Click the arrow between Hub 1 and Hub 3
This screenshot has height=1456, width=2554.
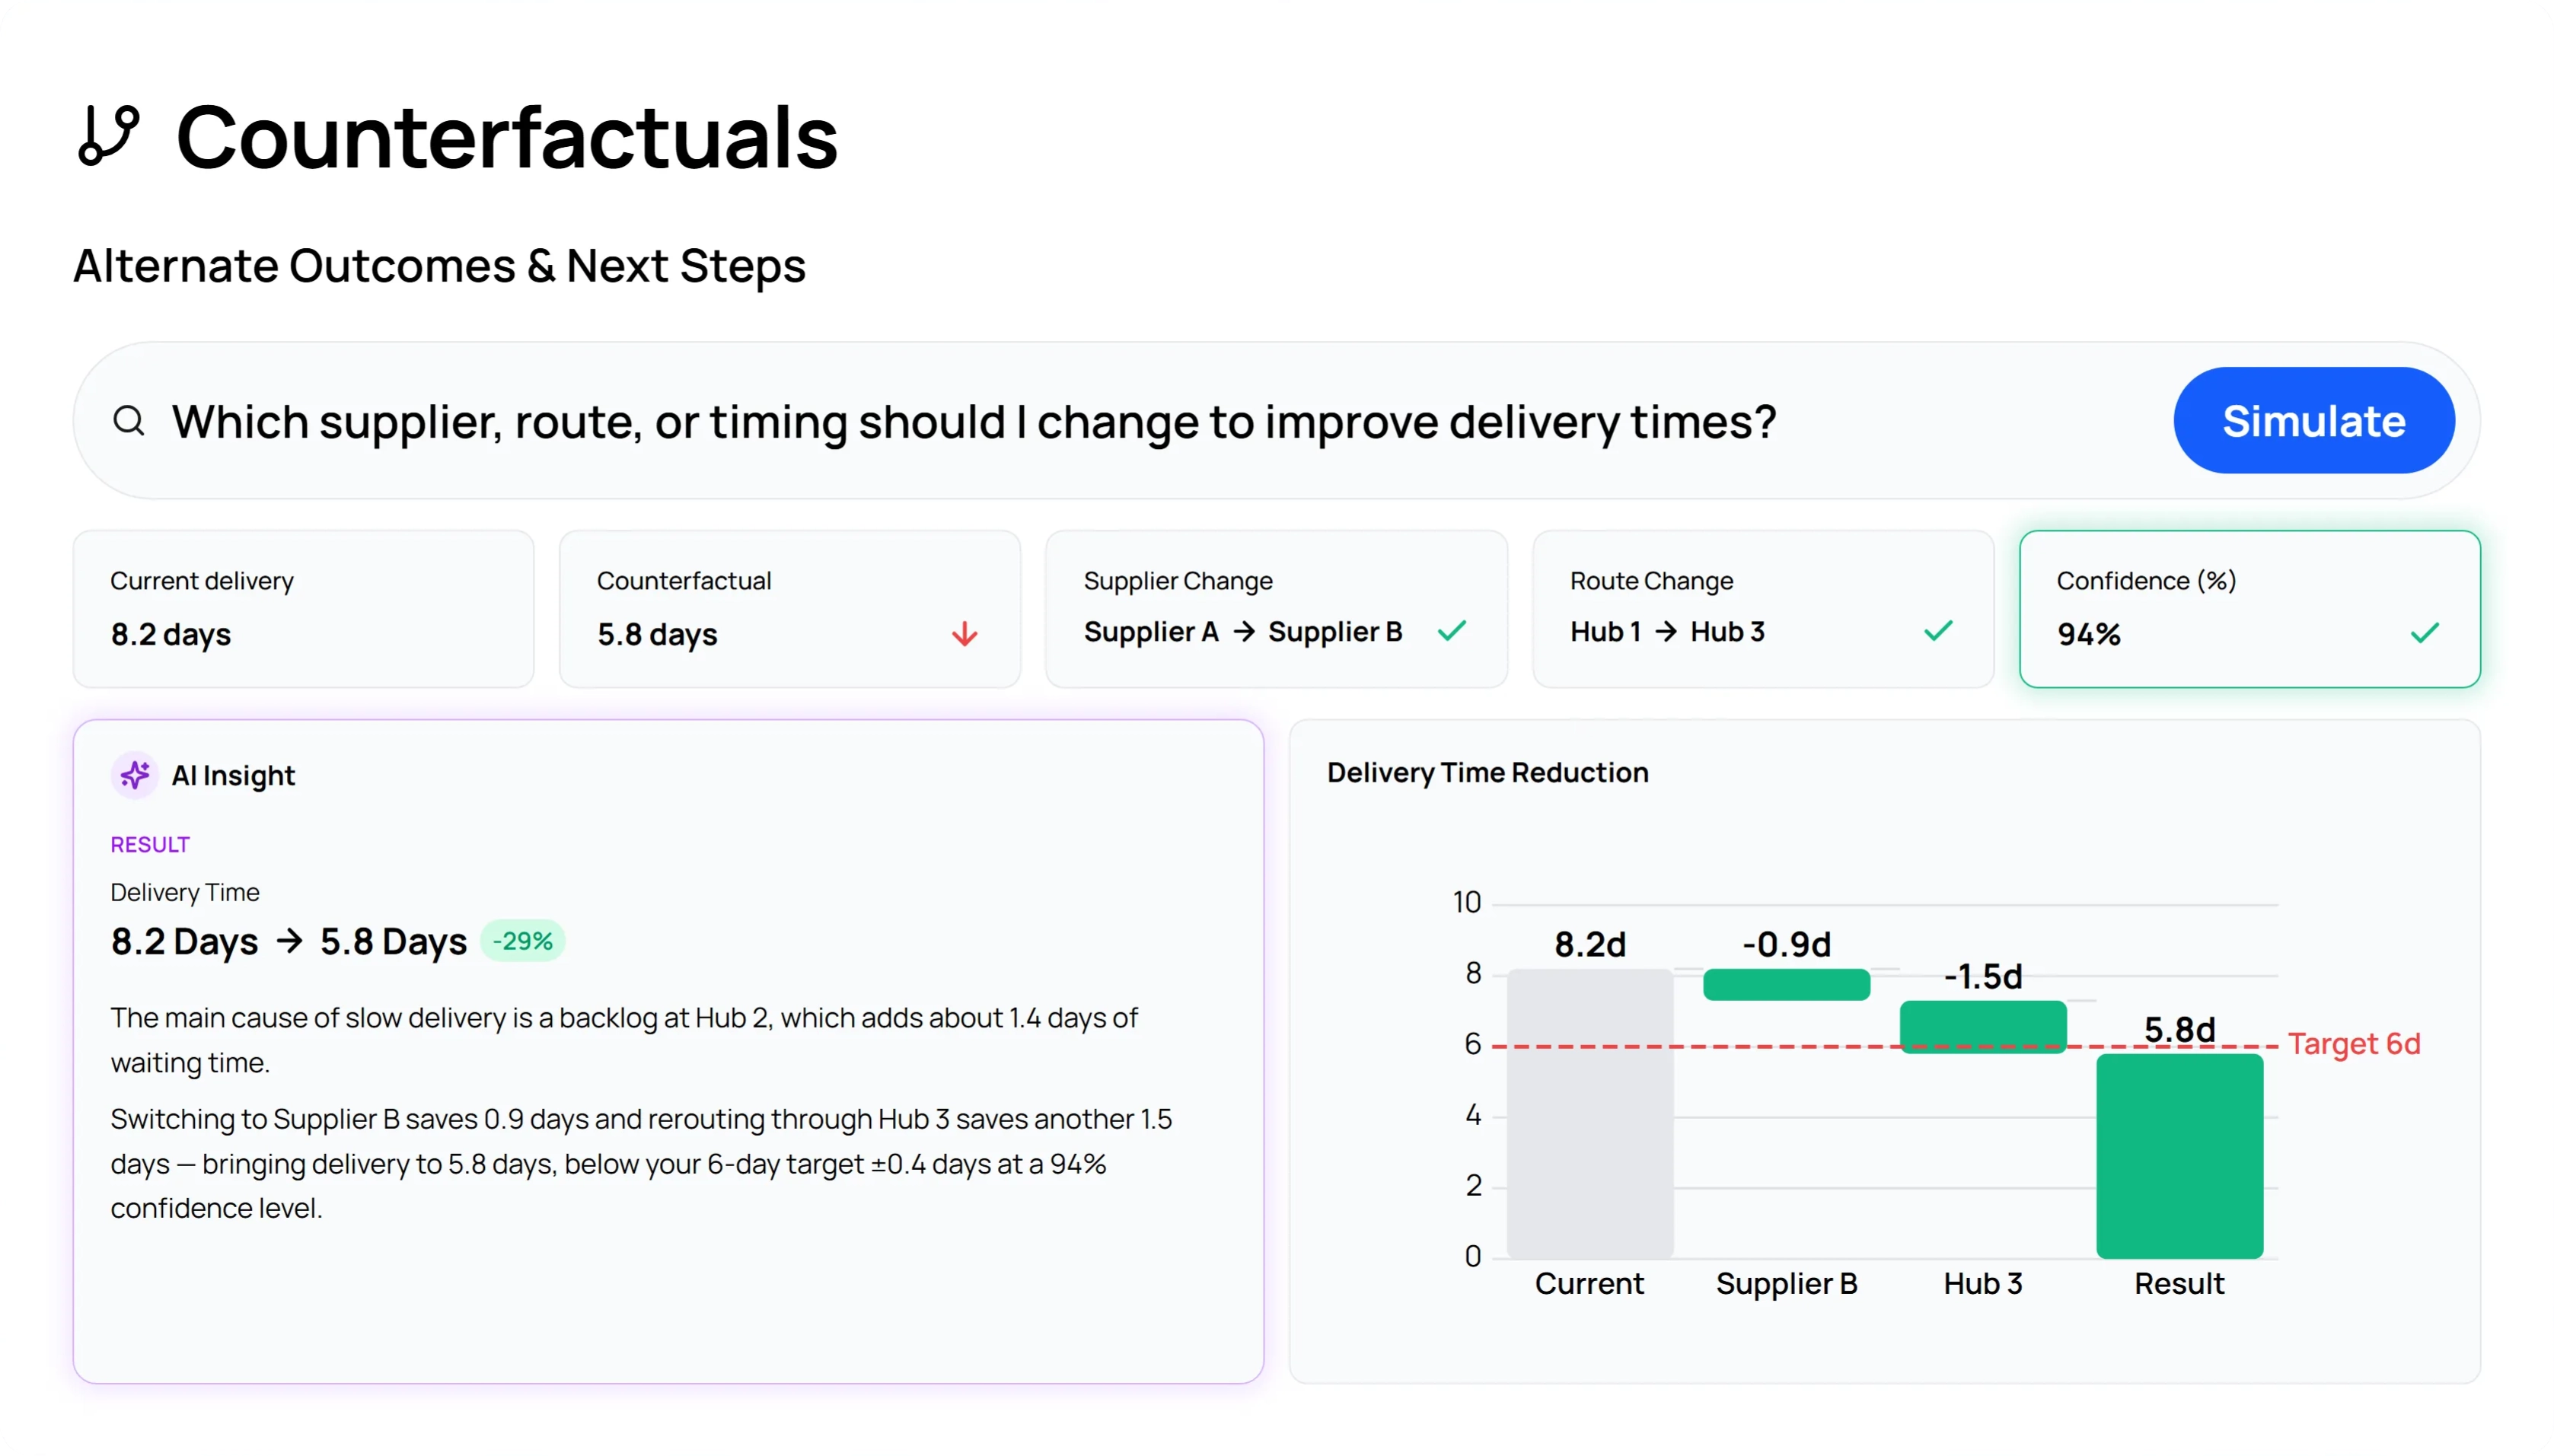[x=1665, y=632]
